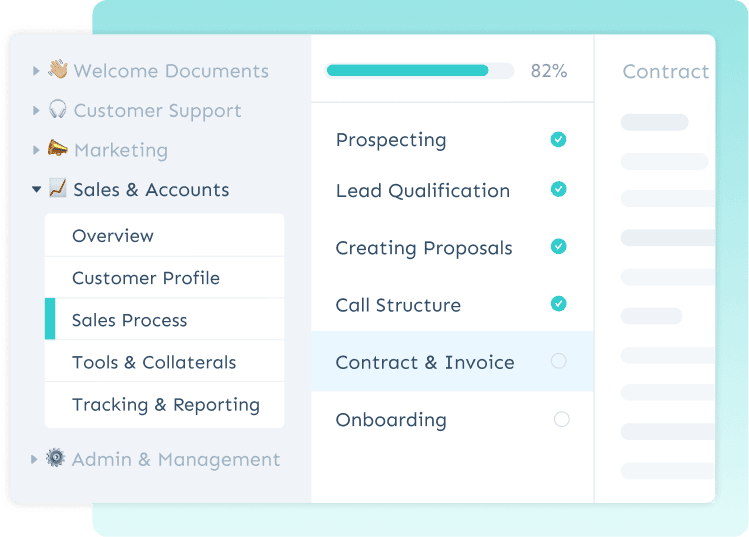Screen dimensions: 749x537
Task: Open the Overview page
Action: tap(113, 236)
